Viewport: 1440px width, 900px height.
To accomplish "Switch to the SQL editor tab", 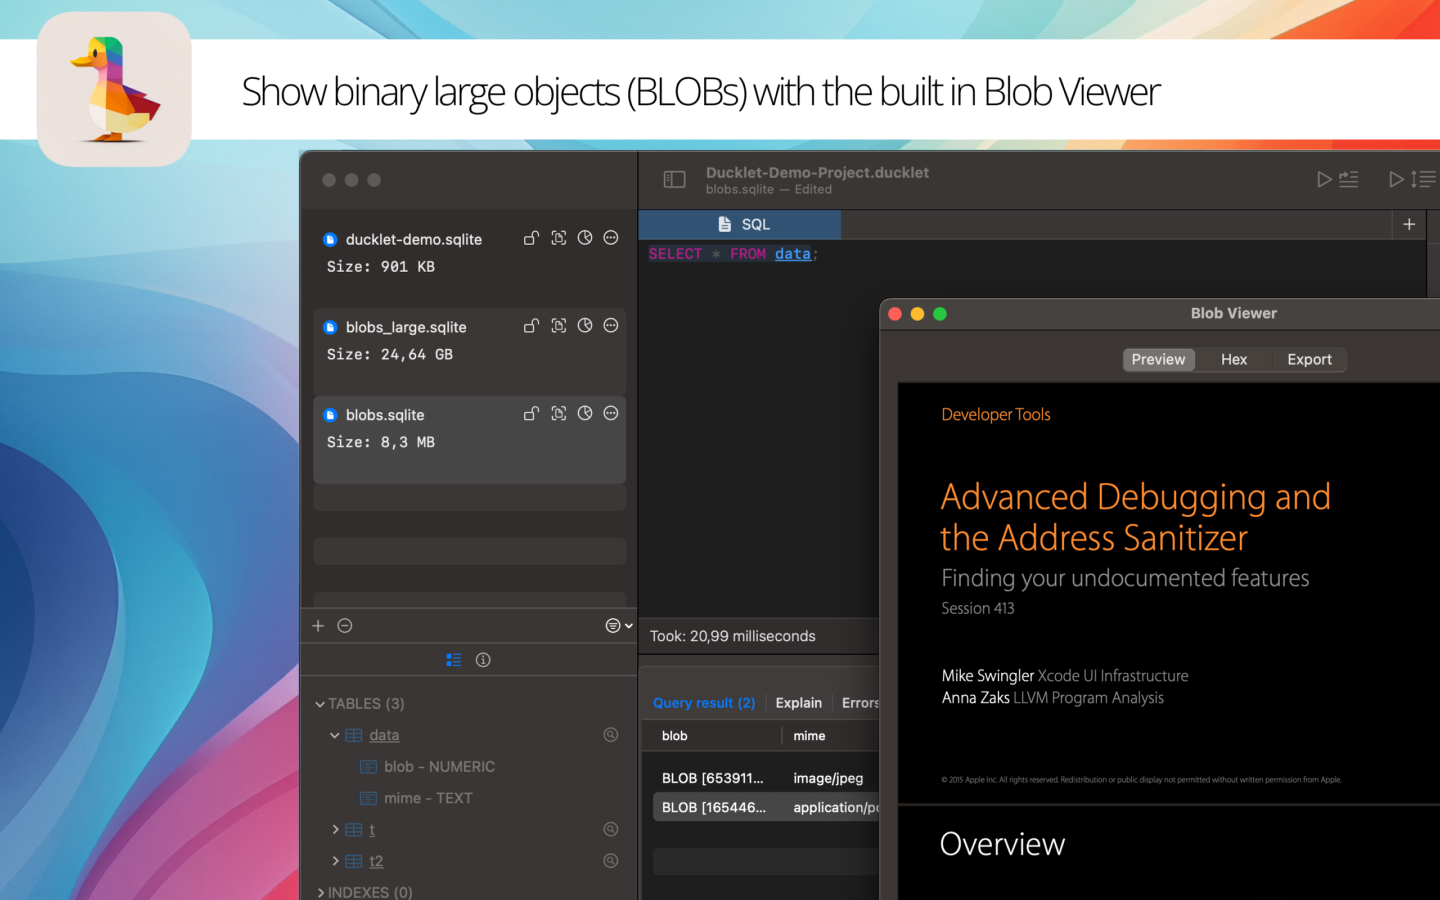I will (x=740, y=225).
